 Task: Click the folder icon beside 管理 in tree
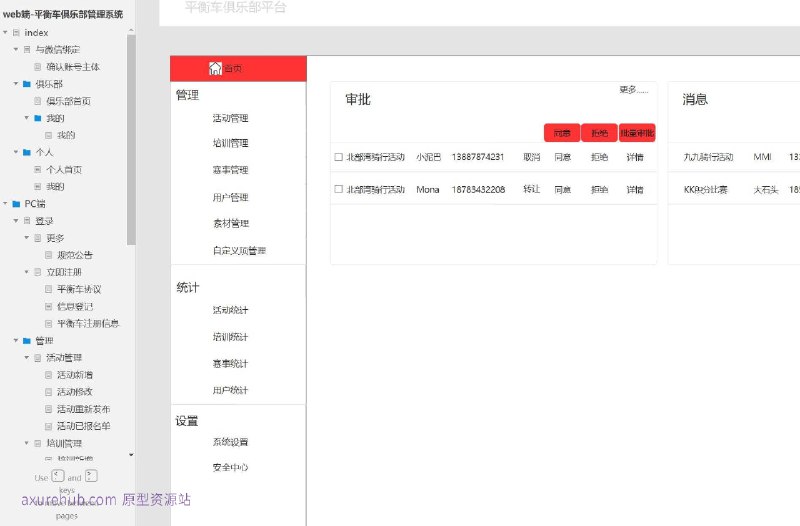coord(27,340)
